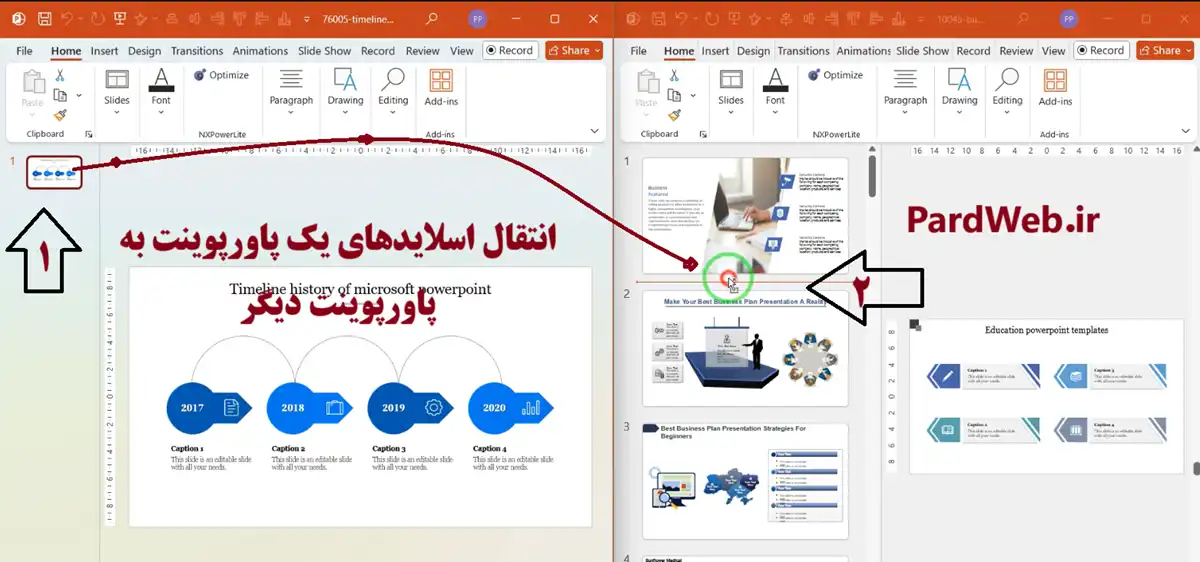This screenshot has height=562, width=1200.
Task: Collapse the ribbon chevron in left window
Action: 595,131
